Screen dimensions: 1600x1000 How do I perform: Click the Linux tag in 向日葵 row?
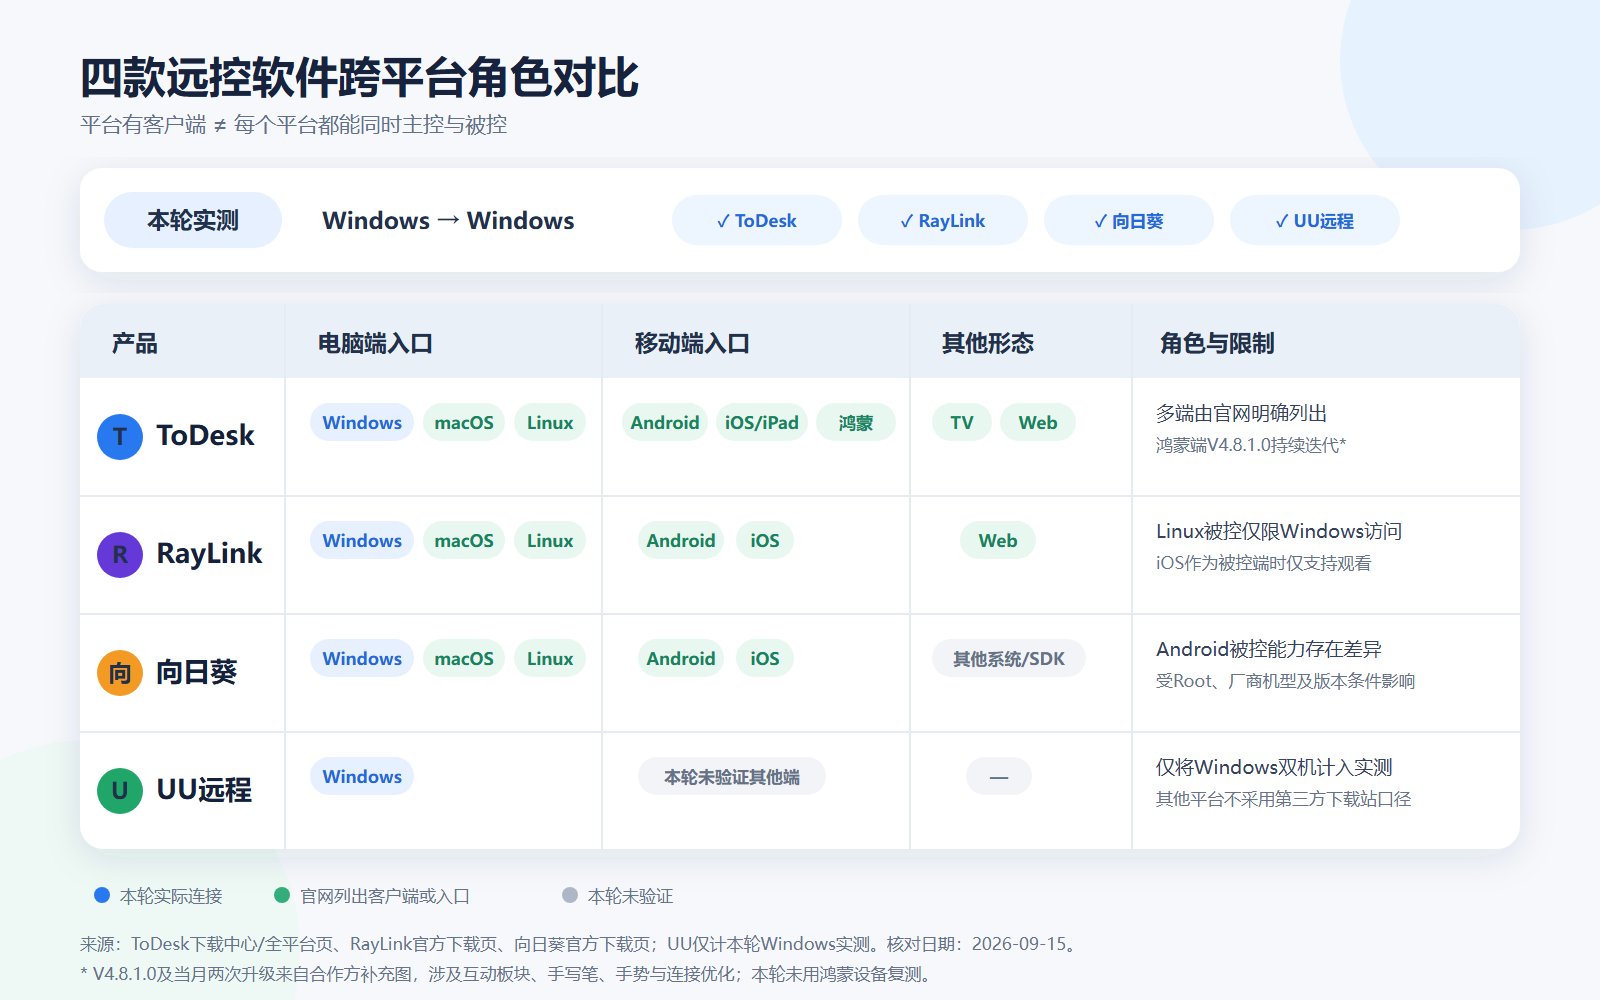[550, 658]
